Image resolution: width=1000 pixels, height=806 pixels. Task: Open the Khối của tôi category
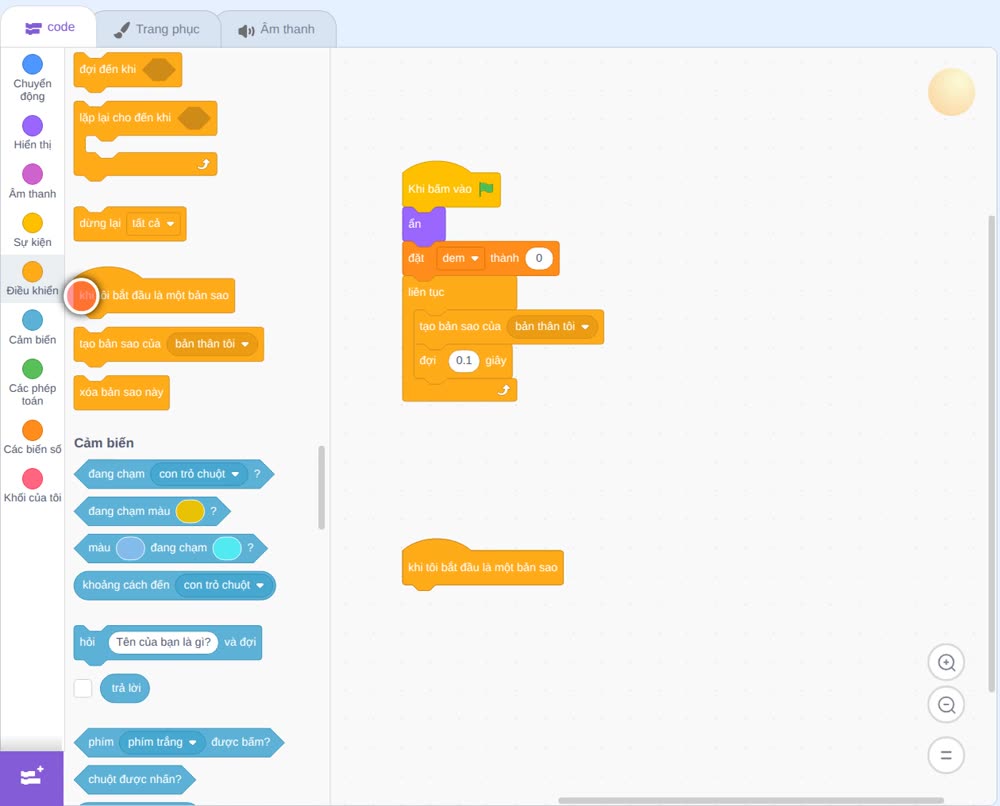point(33,485)
